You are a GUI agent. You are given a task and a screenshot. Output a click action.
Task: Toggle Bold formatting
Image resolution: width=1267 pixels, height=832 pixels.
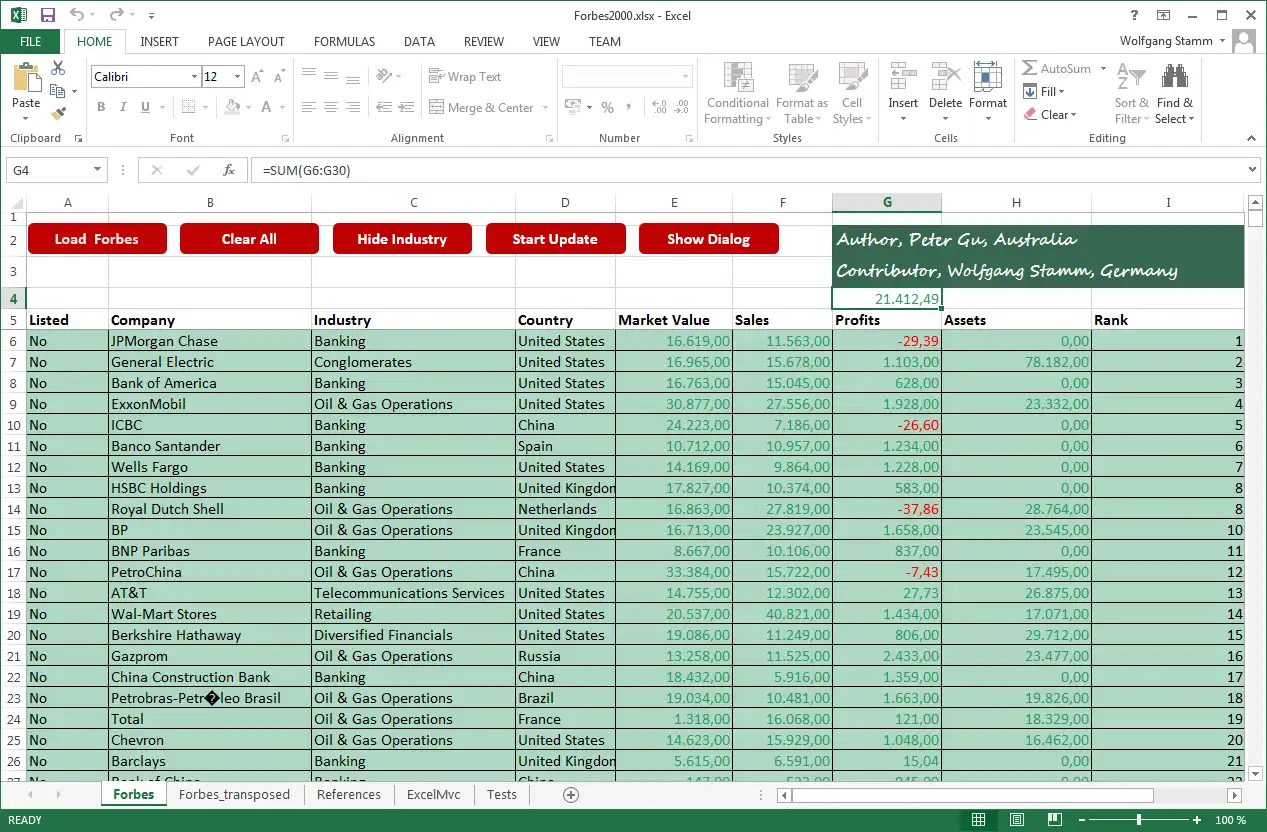coord(101,107)
